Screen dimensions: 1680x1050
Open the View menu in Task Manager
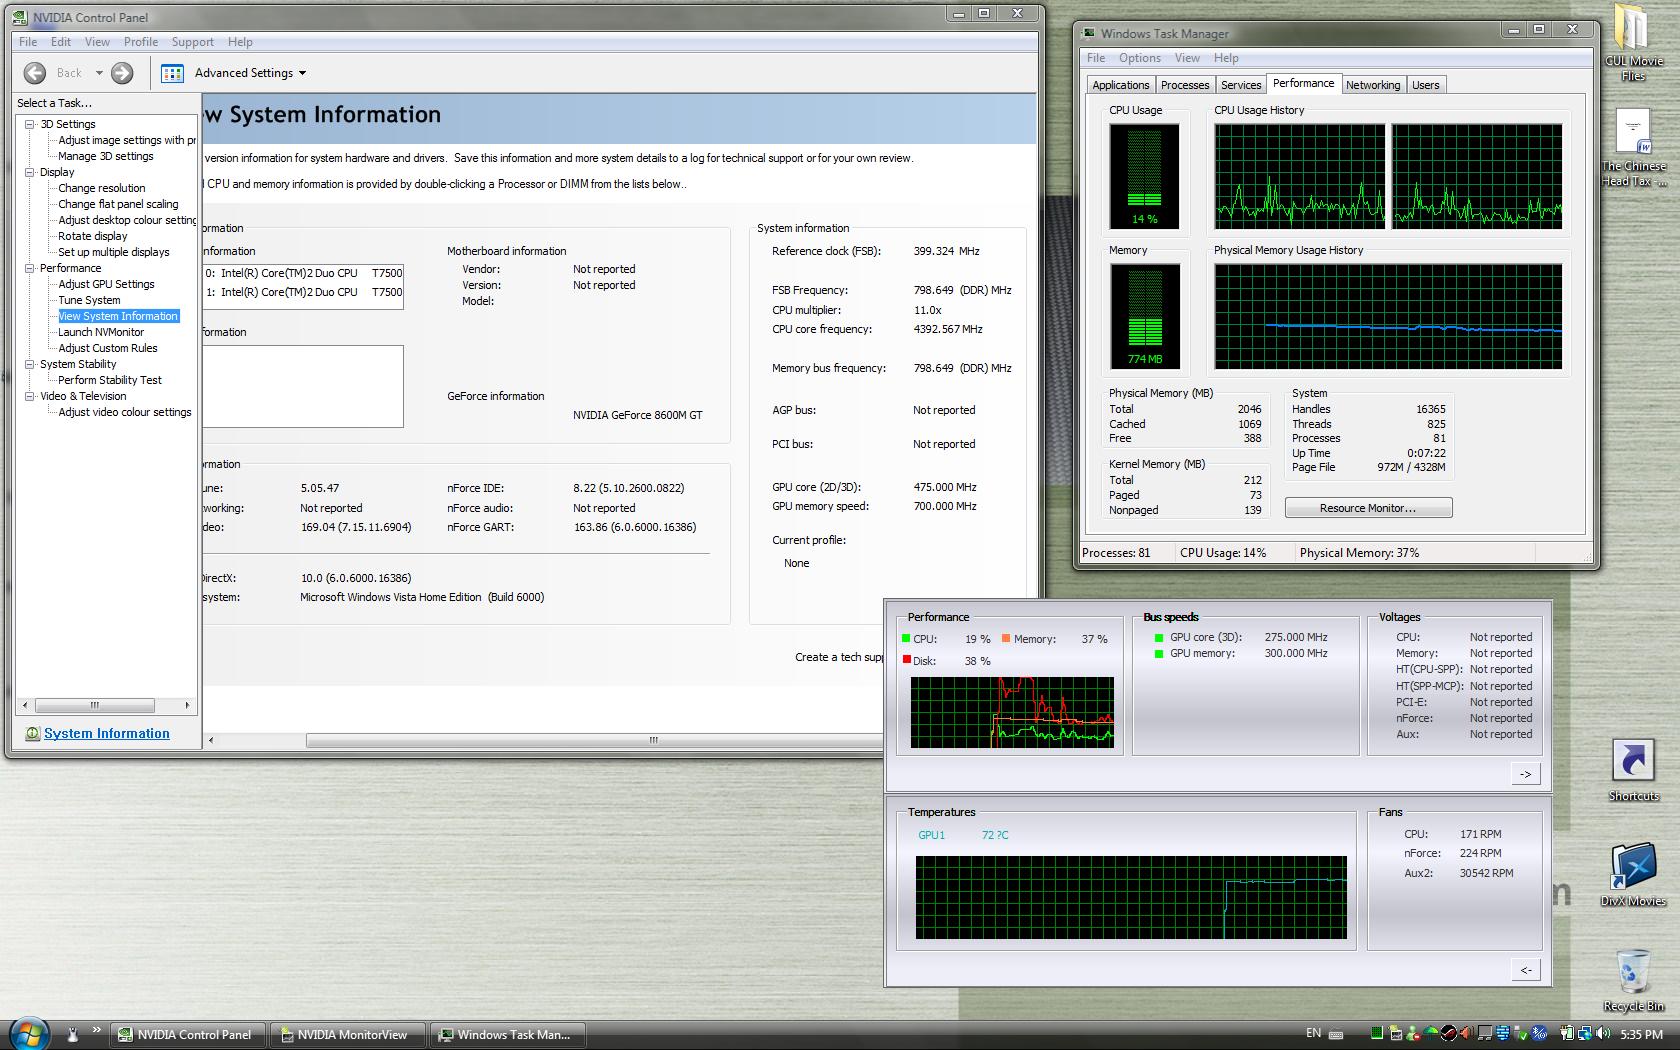[1187, 58]
